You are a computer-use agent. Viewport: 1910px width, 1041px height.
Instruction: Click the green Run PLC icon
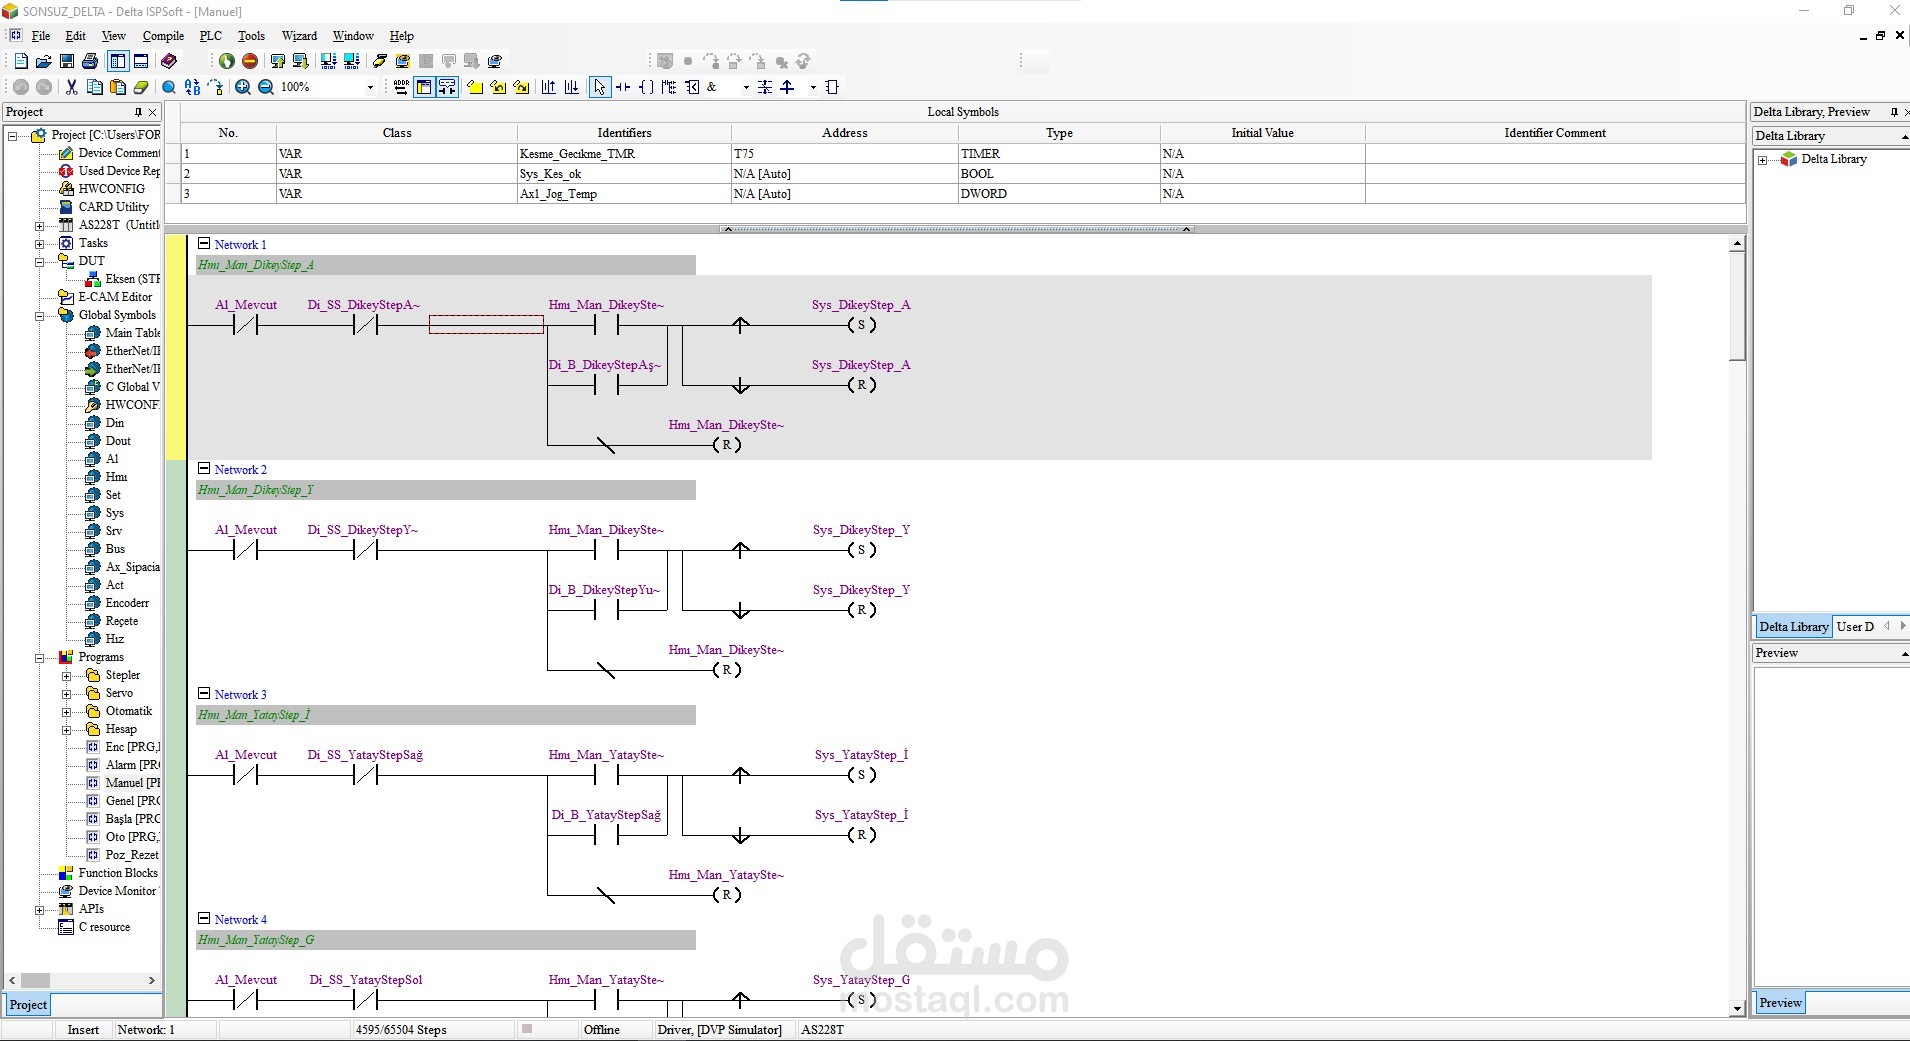(227, 61)
